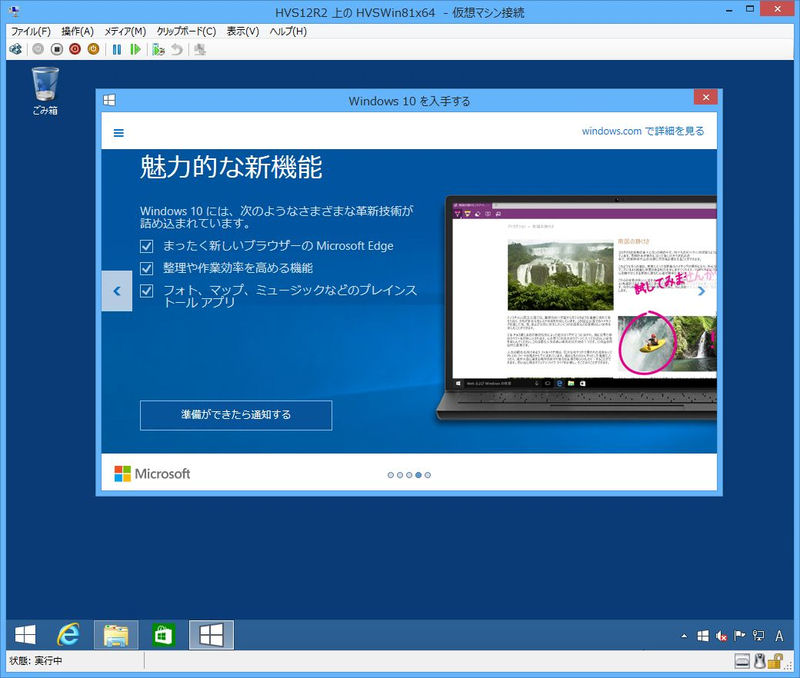Open Action Center flag tray icon
This screenshot has height=678, width=800.
(x=739, y=636)
